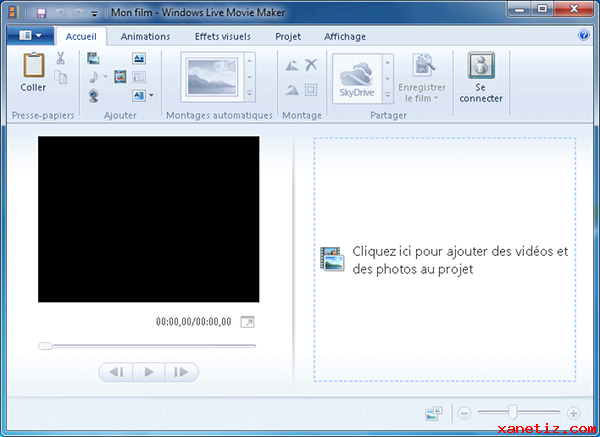600x437 pixels.
Task: Go down a row in Partager gallery
Action: click(x=388, y=78)
